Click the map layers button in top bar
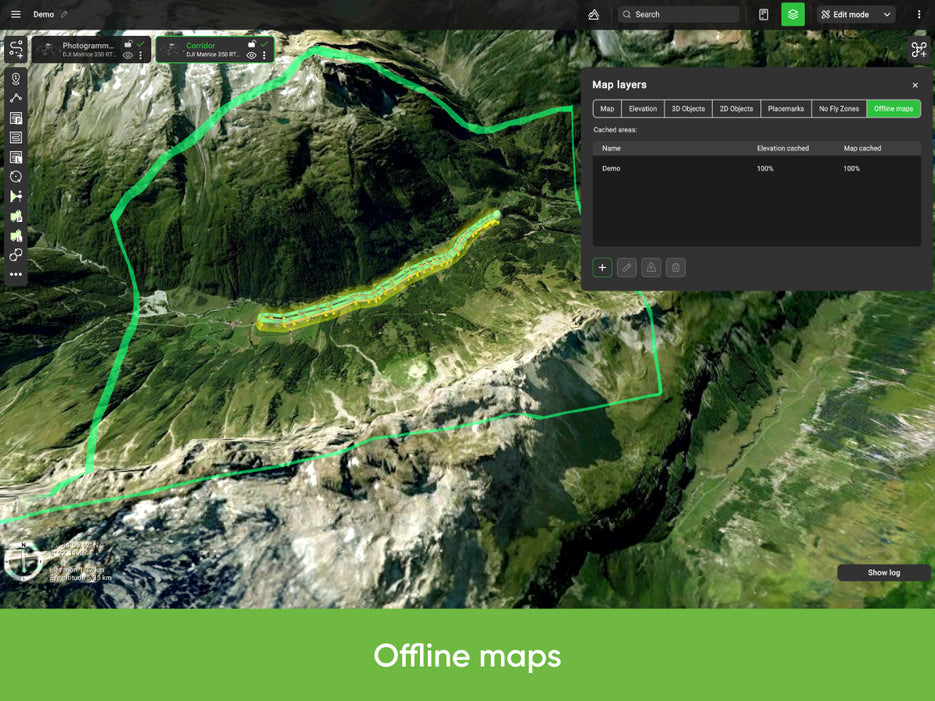Image resolution: width=935 pixels, height=701 pixels. (792, 14)
